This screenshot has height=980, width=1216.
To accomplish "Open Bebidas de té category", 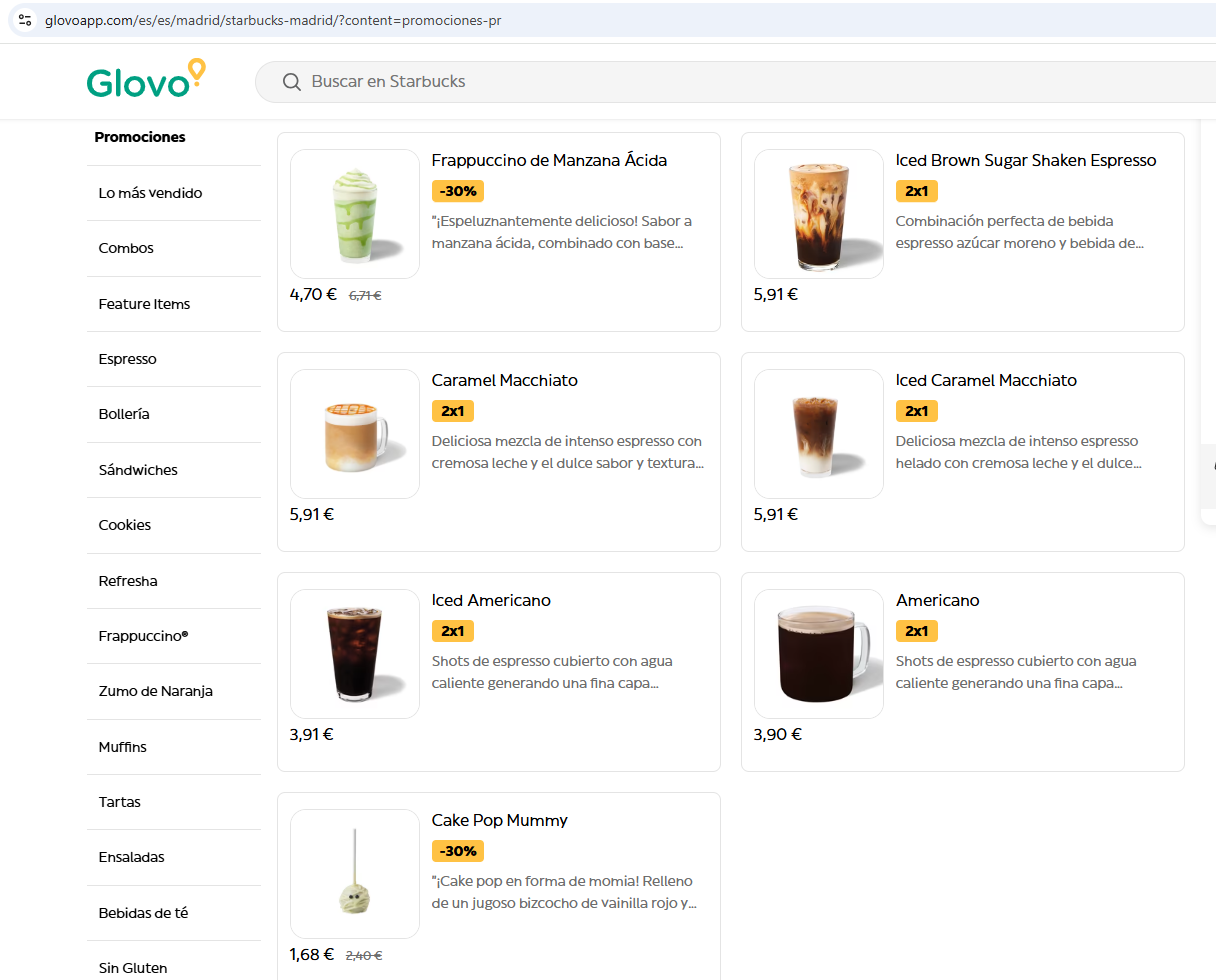I will pyautogui.click(x=143, y=913).
